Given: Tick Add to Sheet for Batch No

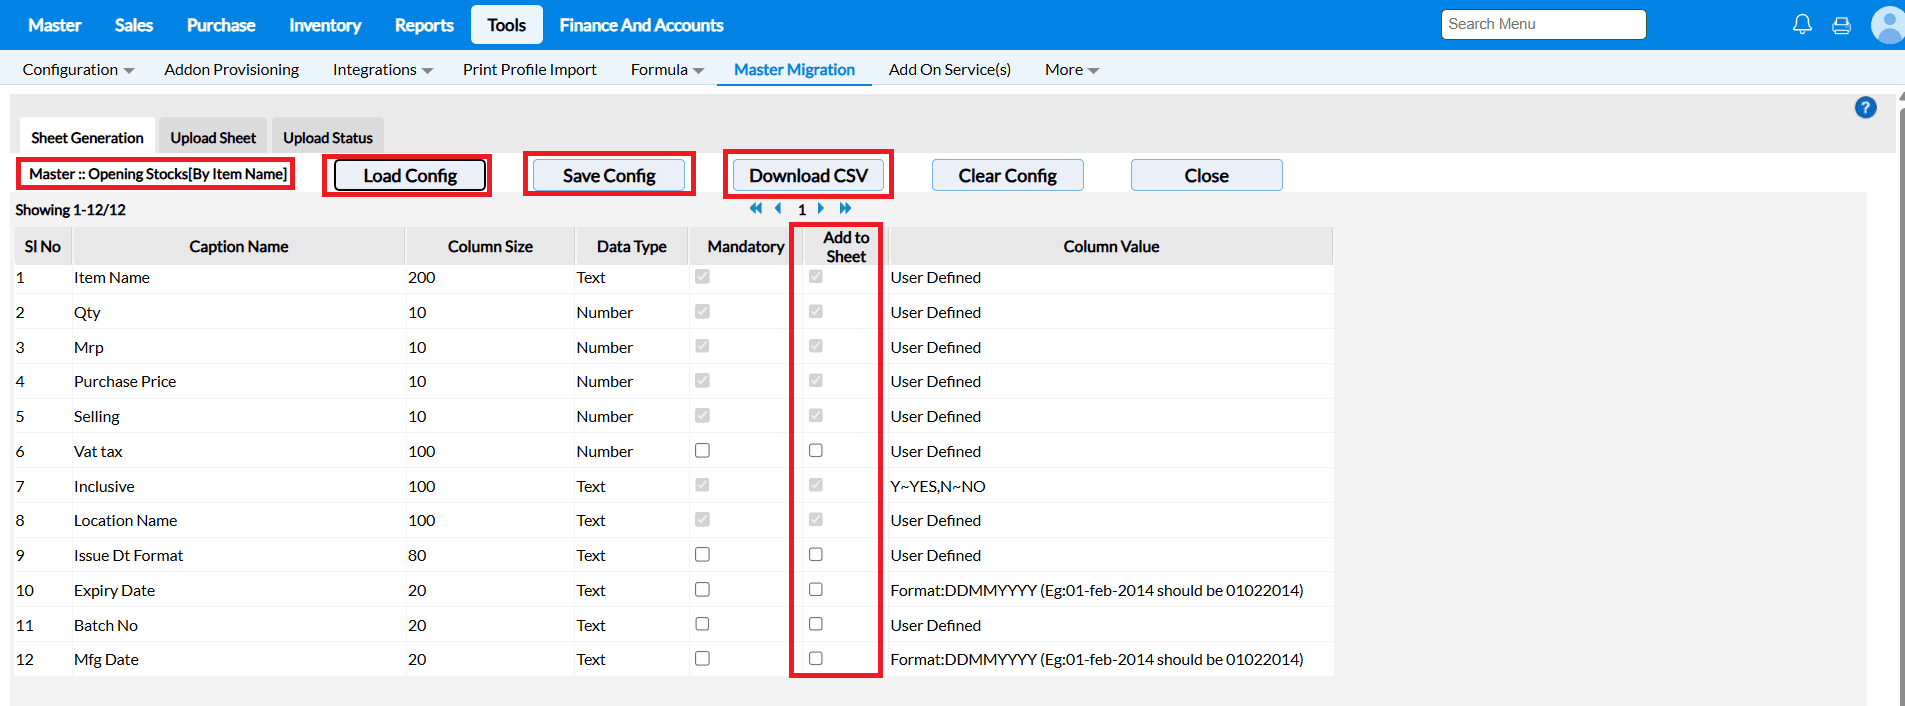Looking at the screenshot, I should coord(816,624).
